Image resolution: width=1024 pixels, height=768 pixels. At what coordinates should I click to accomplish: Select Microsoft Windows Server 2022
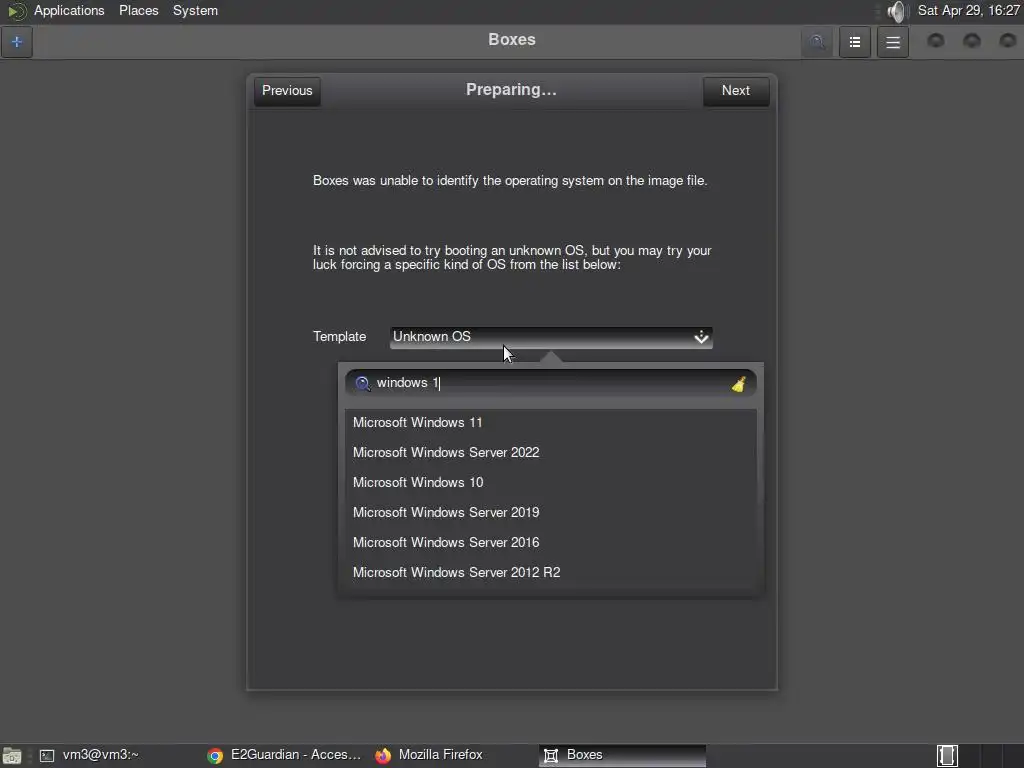[551, 453]
